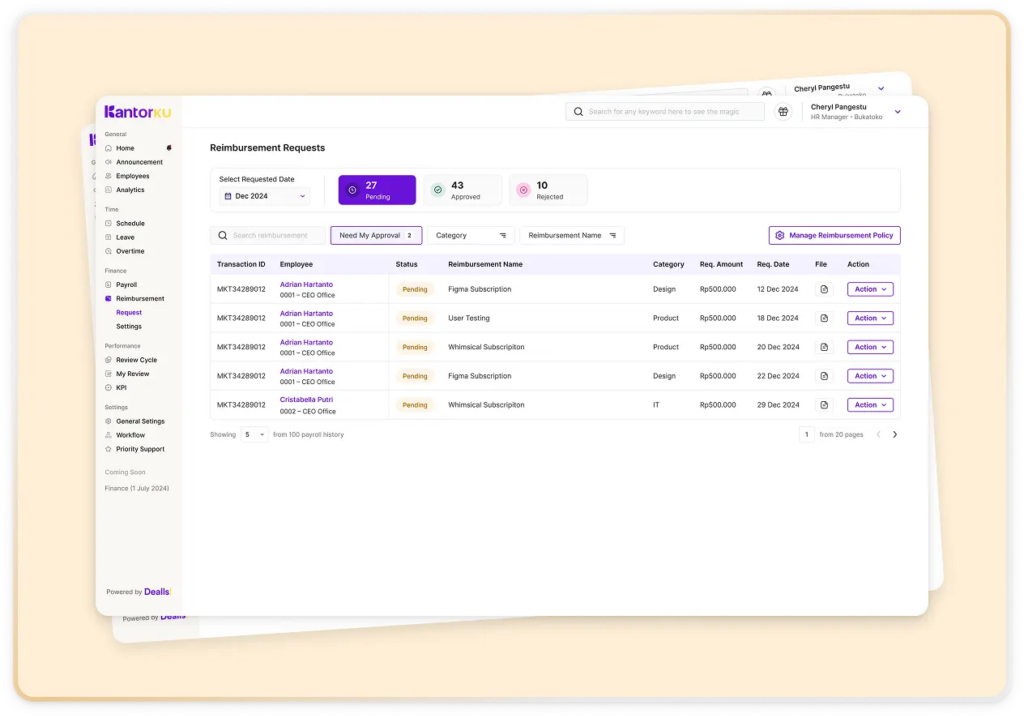
Task: Click the gift icon in the top bar
Action: [x=783, y=112]
